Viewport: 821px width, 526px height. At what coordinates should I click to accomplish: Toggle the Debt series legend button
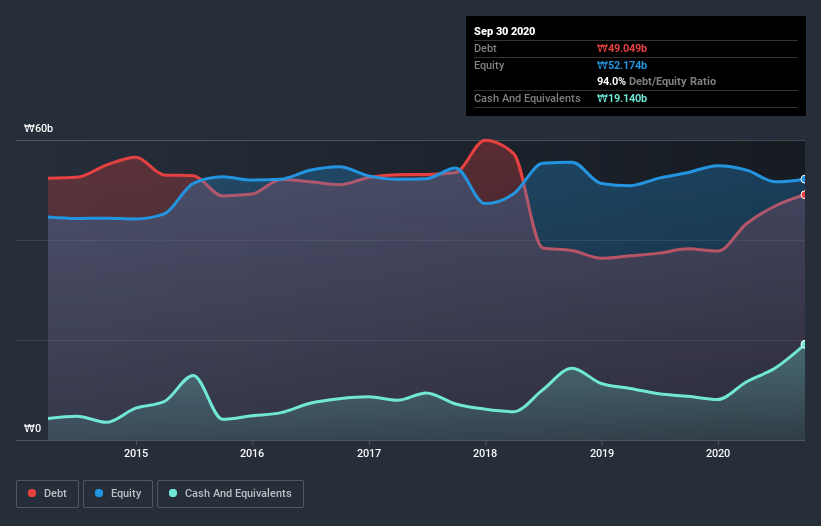coord(48,494)
